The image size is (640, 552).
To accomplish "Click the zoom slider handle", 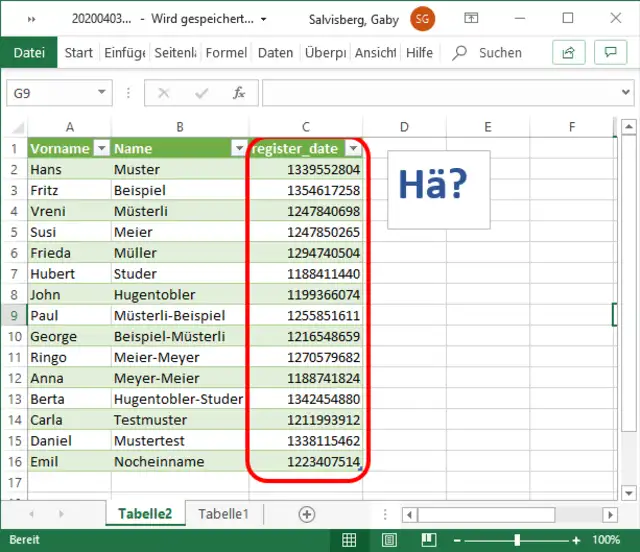I will pos(517,540).
